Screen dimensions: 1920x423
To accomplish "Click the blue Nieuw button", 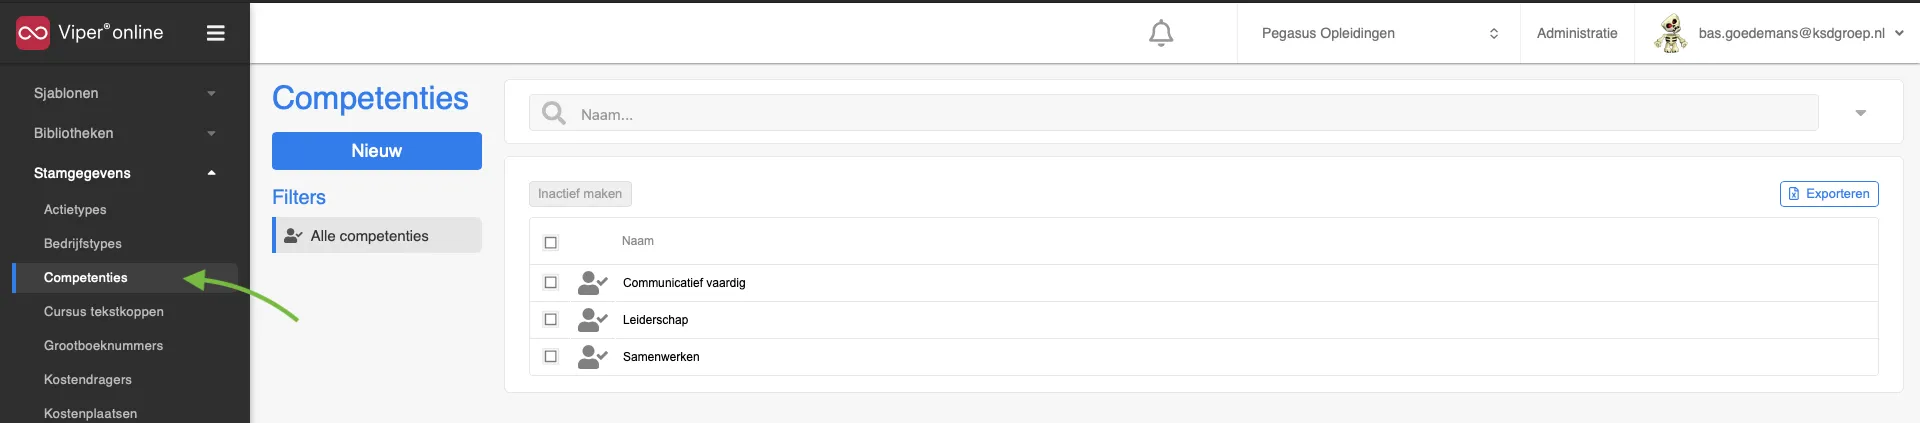I will 377,151.
